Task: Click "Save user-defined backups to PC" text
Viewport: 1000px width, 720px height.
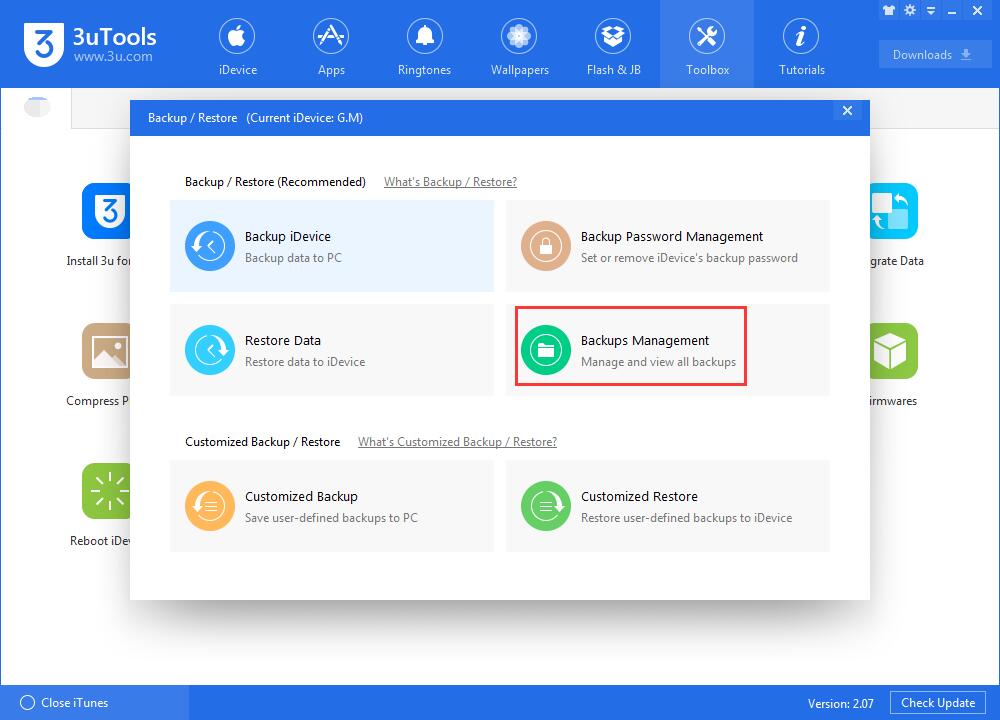Action: point(331,518)
